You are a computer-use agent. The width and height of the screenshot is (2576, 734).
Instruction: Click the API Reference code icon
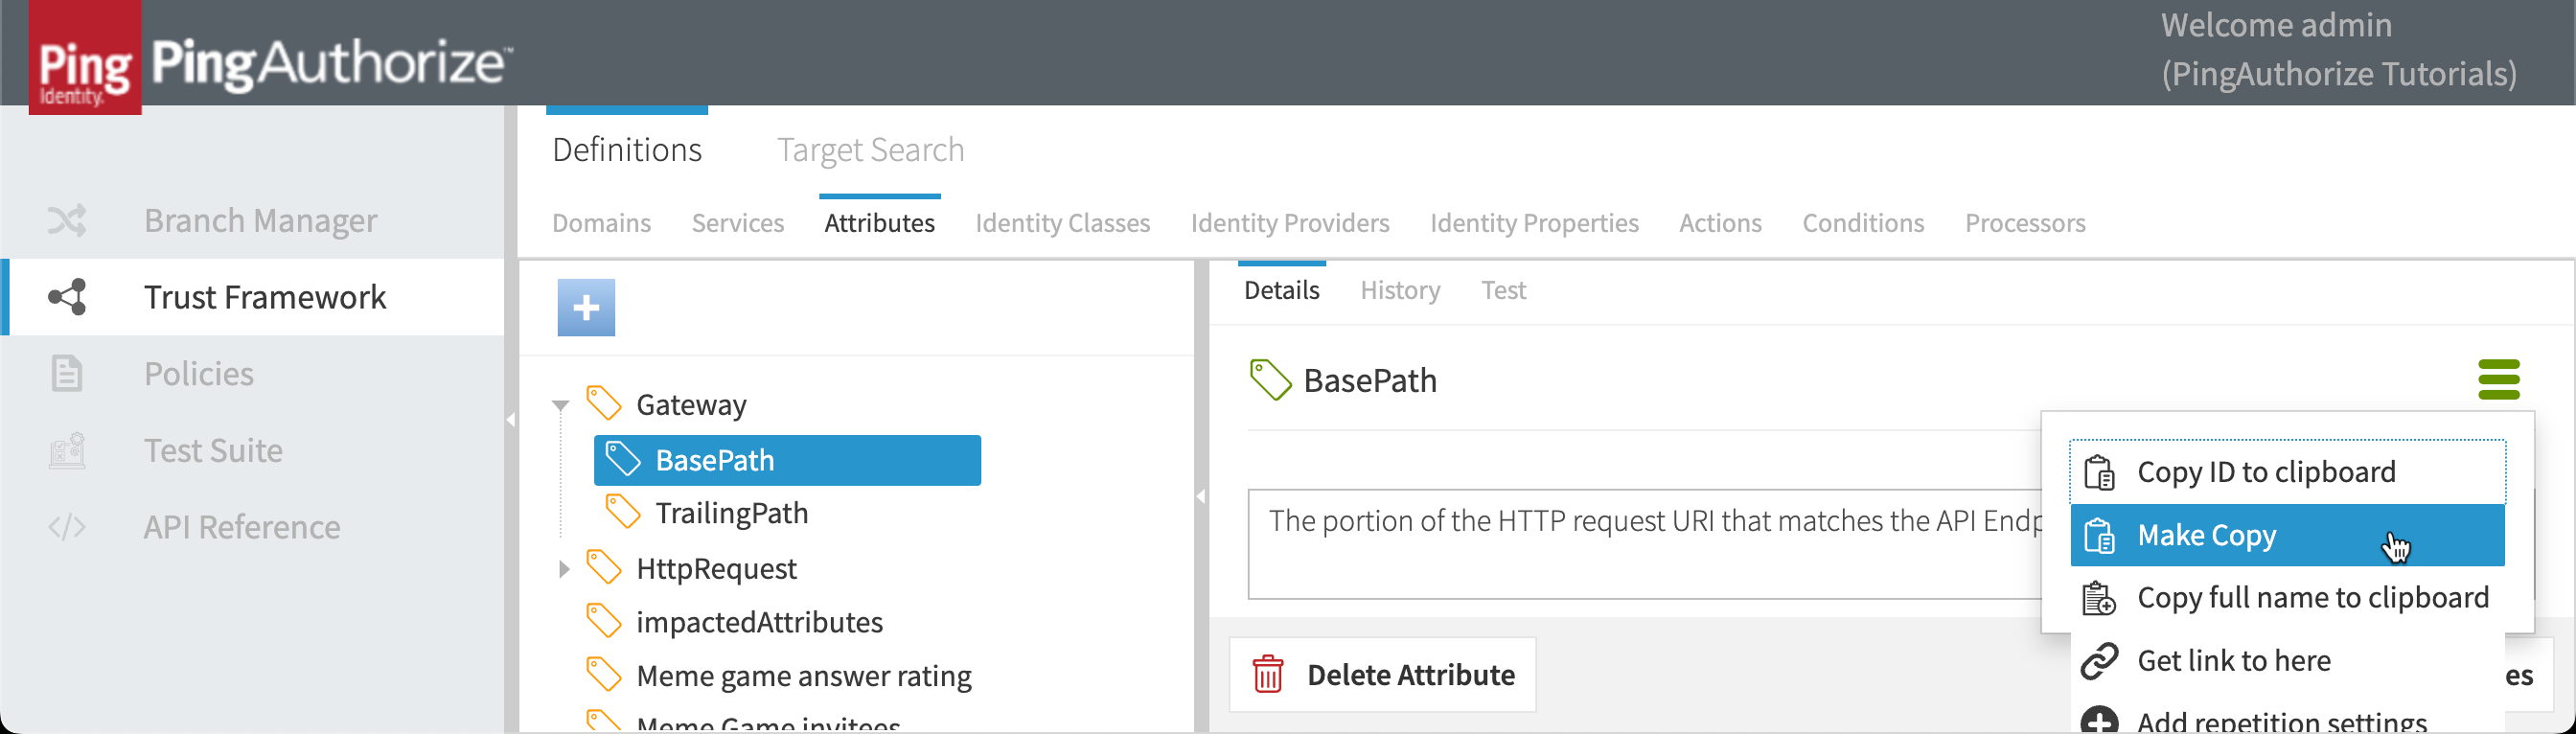tap(67, 527)
